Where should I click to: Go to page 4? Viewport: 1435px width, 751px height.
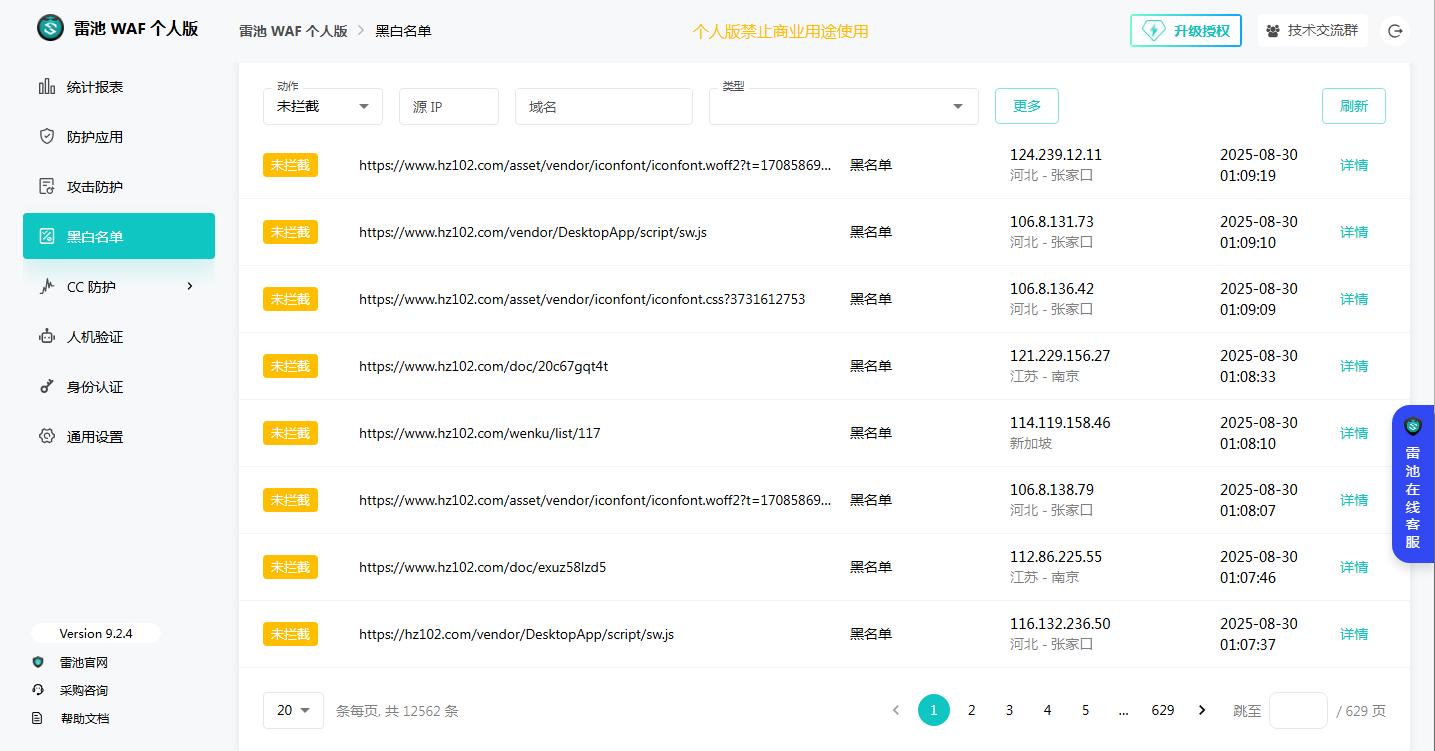pyautogui.click(x=1047, y=710)
